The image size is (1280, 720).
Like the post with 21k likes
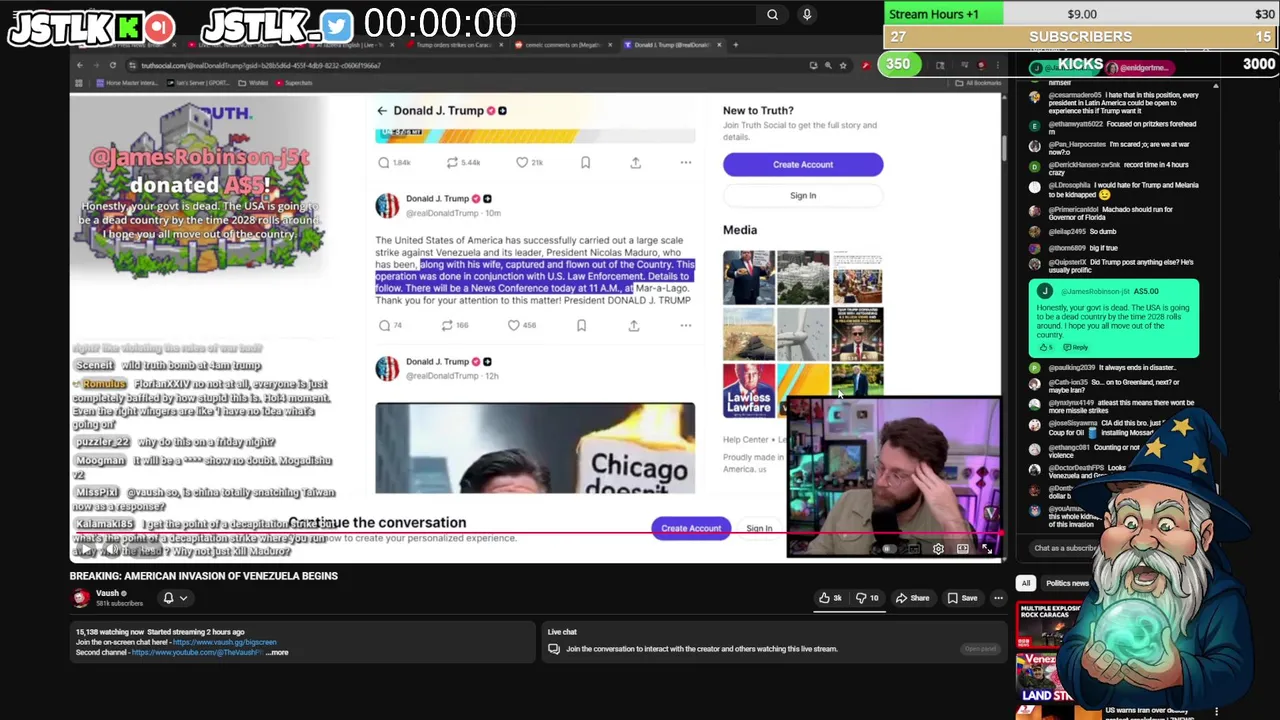click(522, 162)
